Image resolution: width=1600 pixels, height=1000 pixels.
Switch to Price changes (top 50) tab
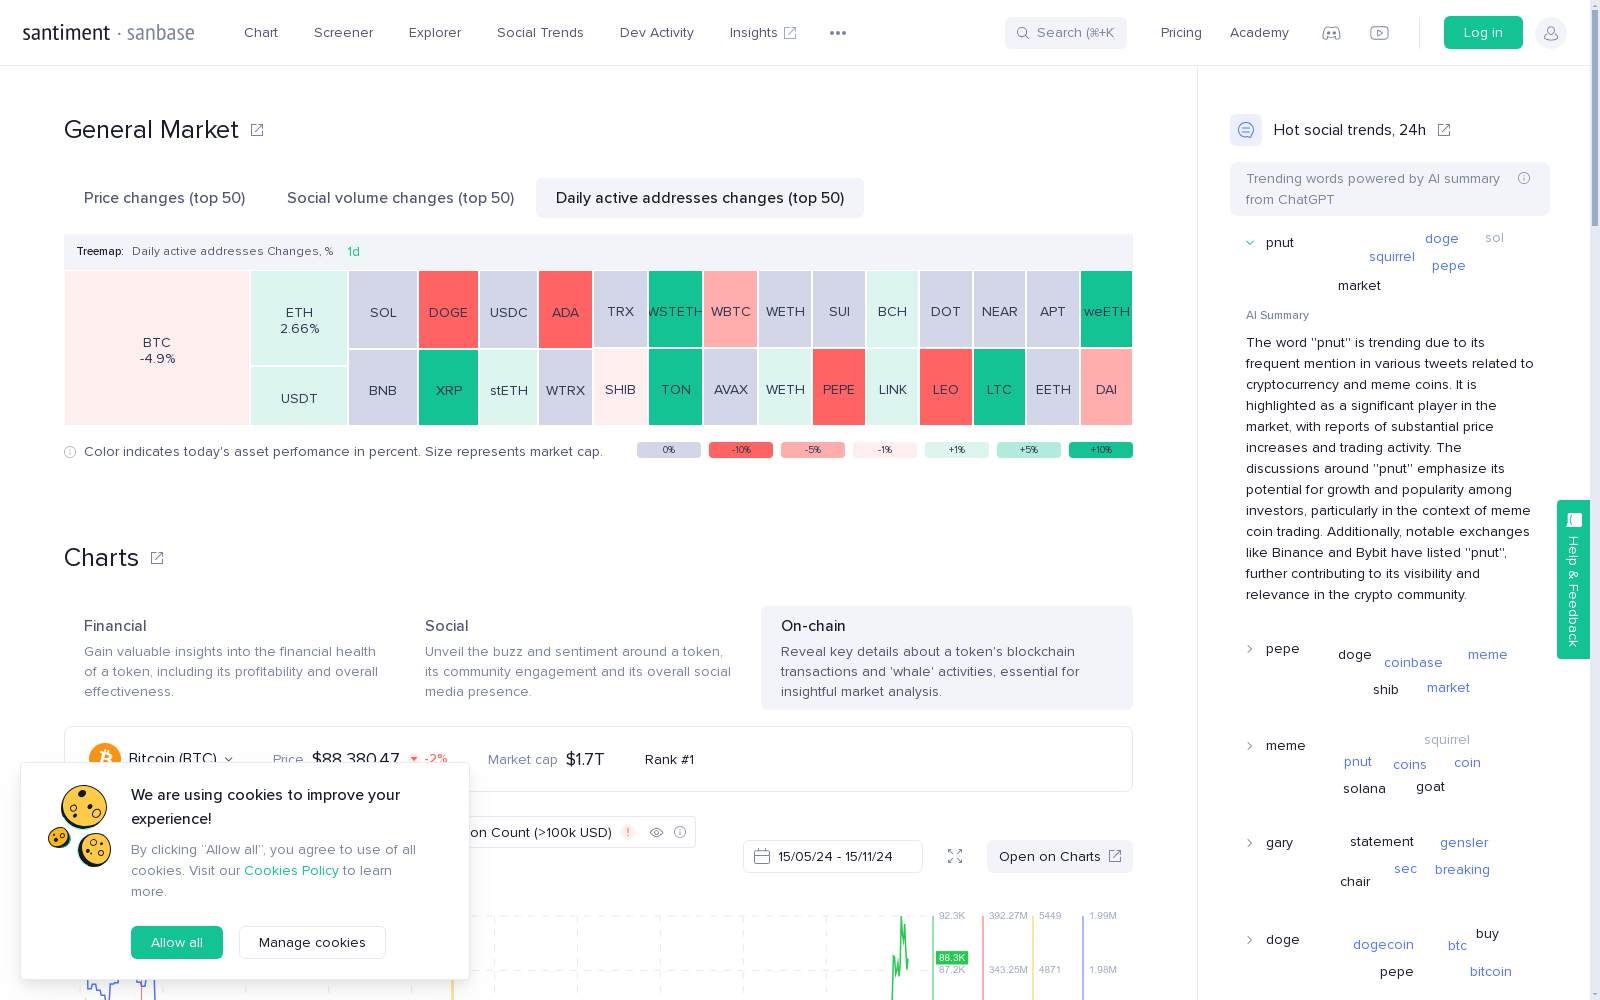(165, 198)
